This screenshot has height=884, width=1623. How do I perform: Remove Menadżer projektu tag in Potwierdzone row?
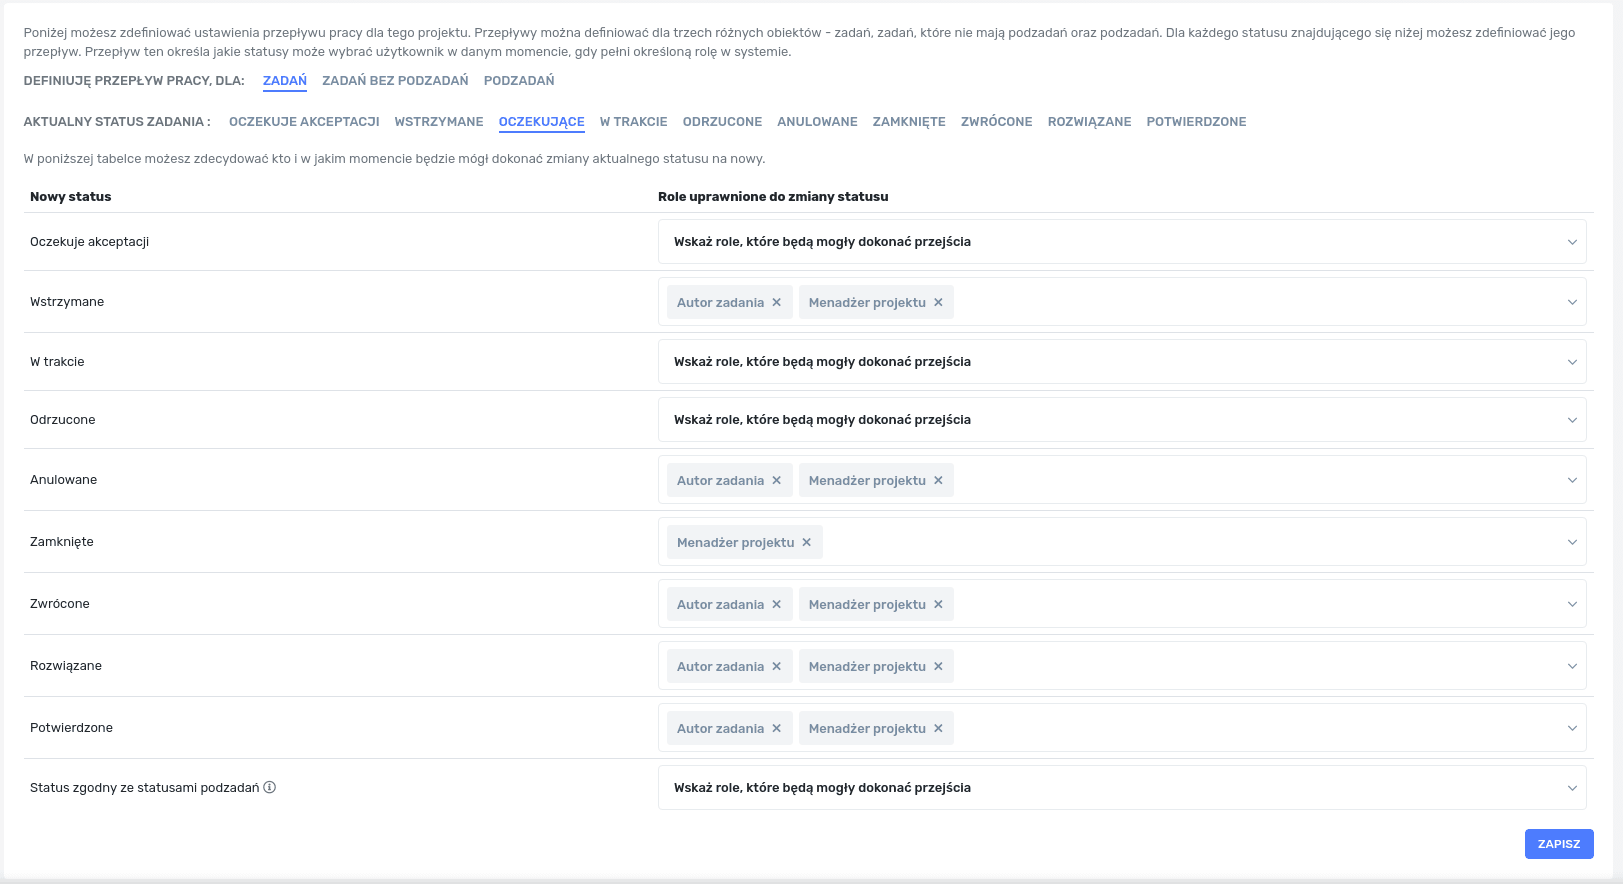click(938, 728)
